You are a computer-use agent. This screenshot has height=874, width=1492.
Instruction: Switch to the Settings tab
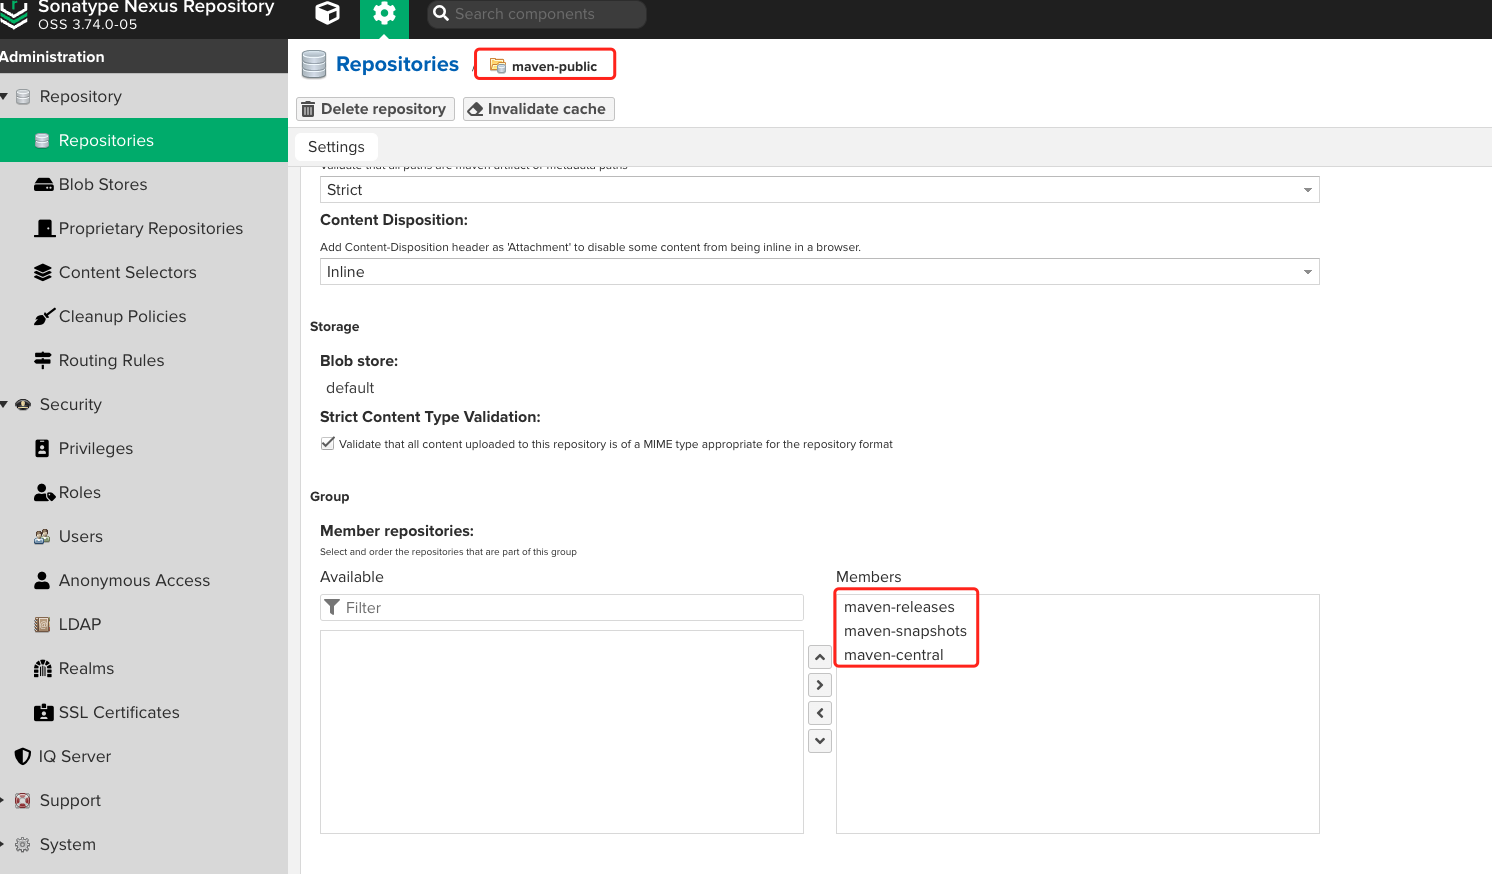pyautogui.click(x=336, y=147)
